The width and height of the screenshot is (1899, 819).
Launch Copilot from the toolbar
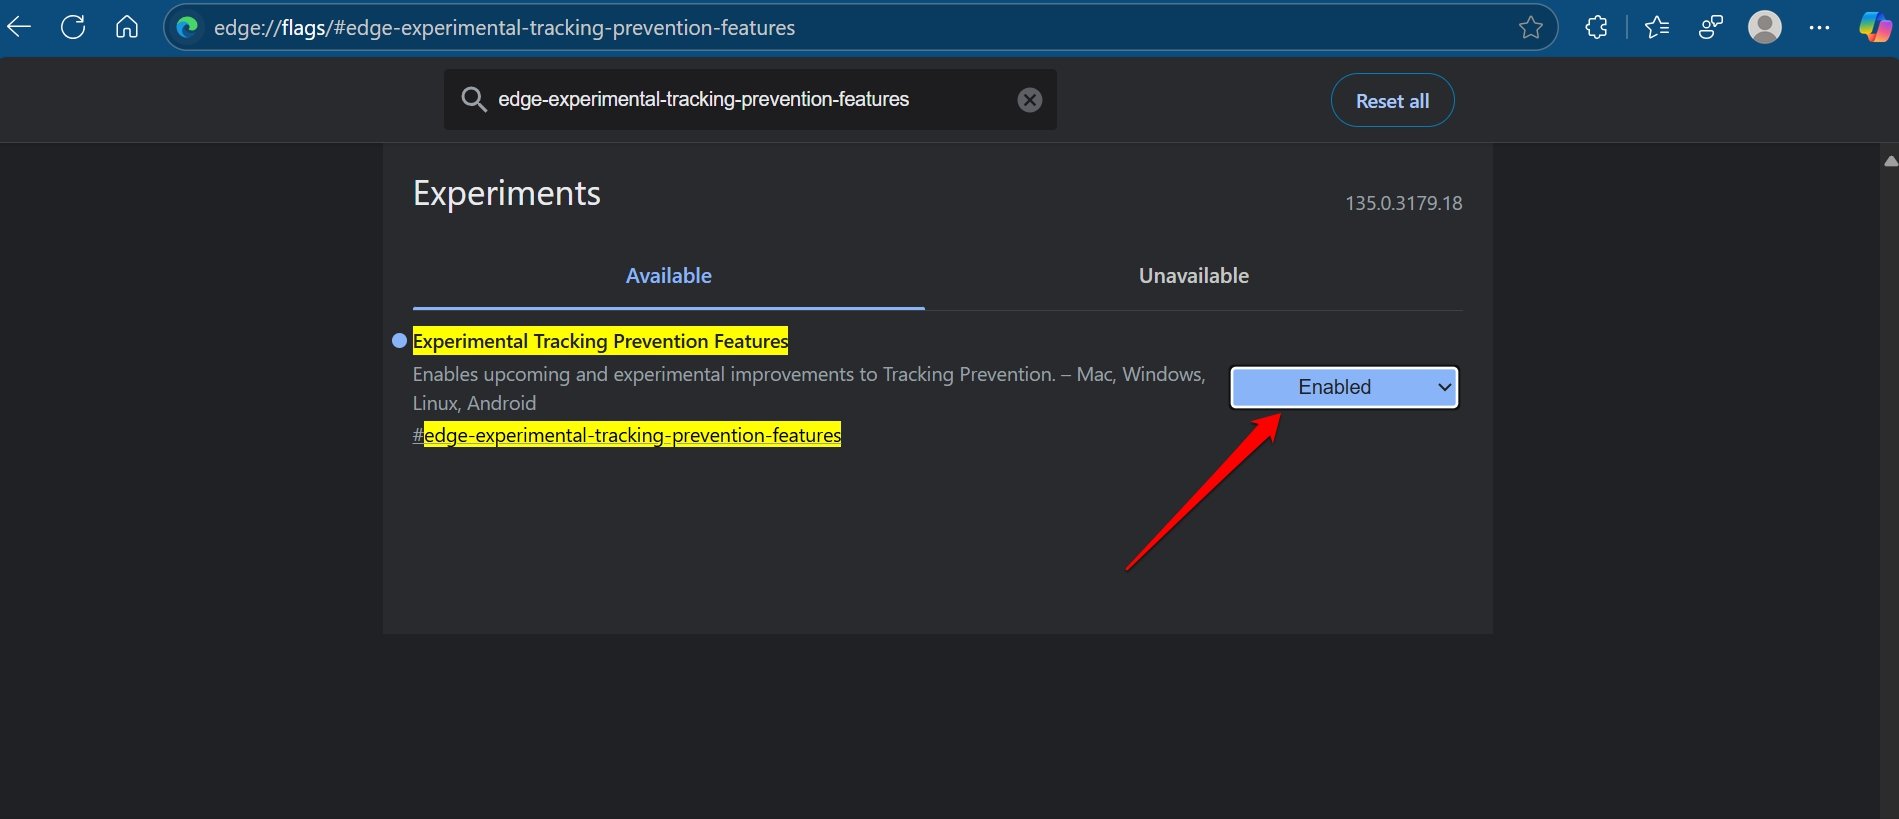point(1874,27)
